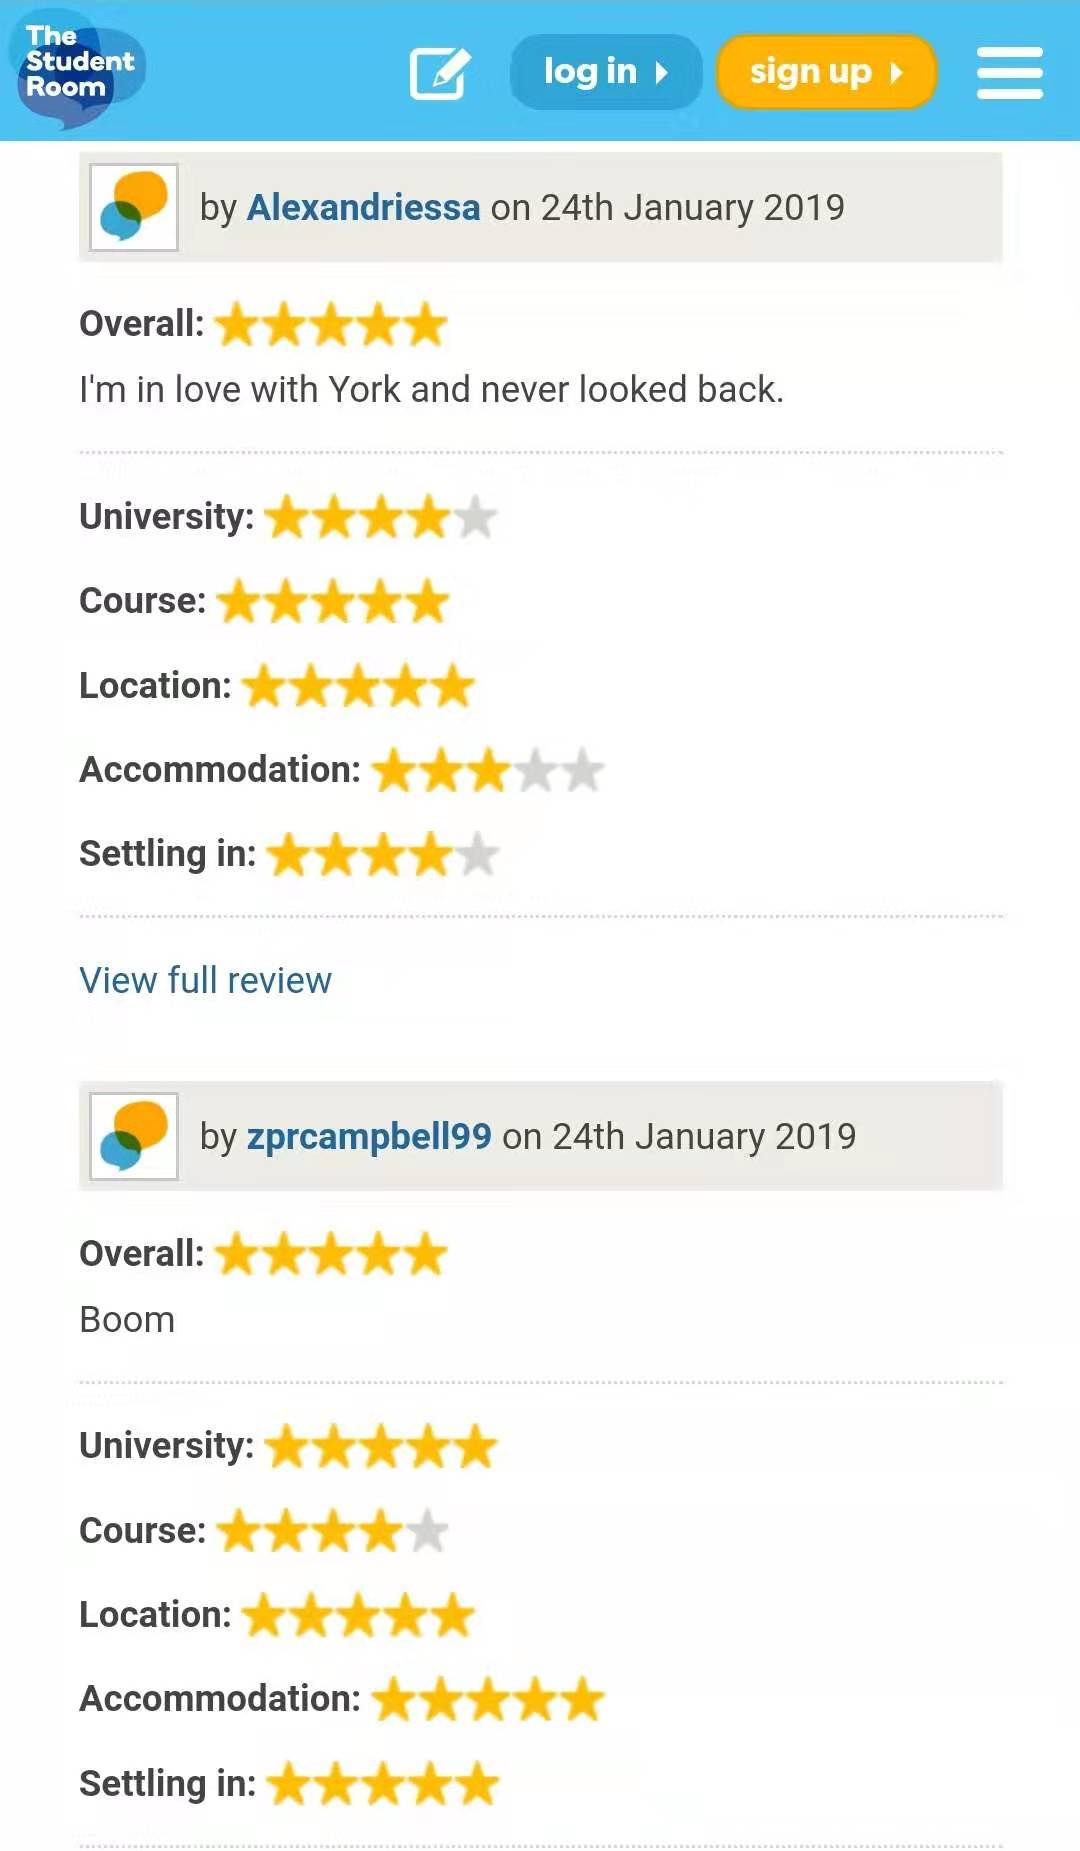Tap the compose post pencil icon
This screenshot has height=1851, width=1080.
pyautogui.click(x=439, y=72)
